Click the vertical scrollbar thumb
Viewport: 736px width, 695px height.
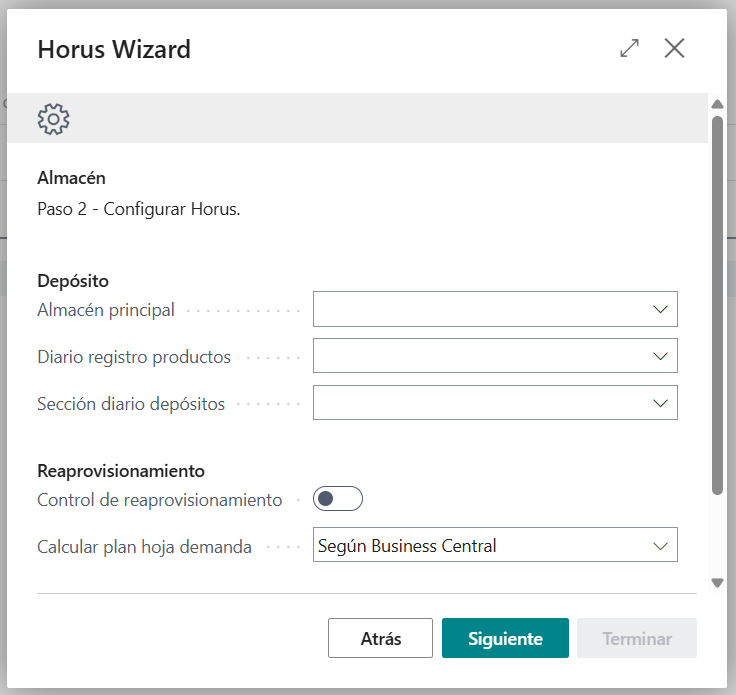[x=717, y=305]
